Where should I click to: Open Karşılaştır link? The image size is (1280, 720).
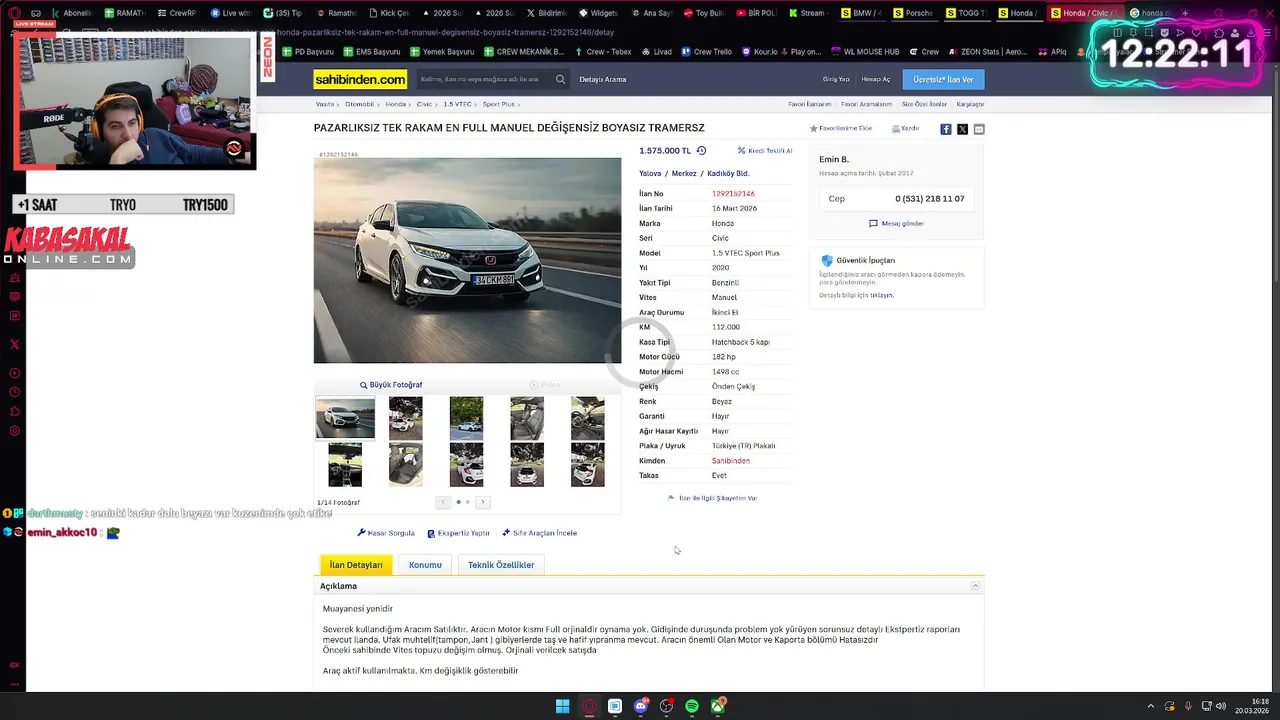tap(971, 104)
